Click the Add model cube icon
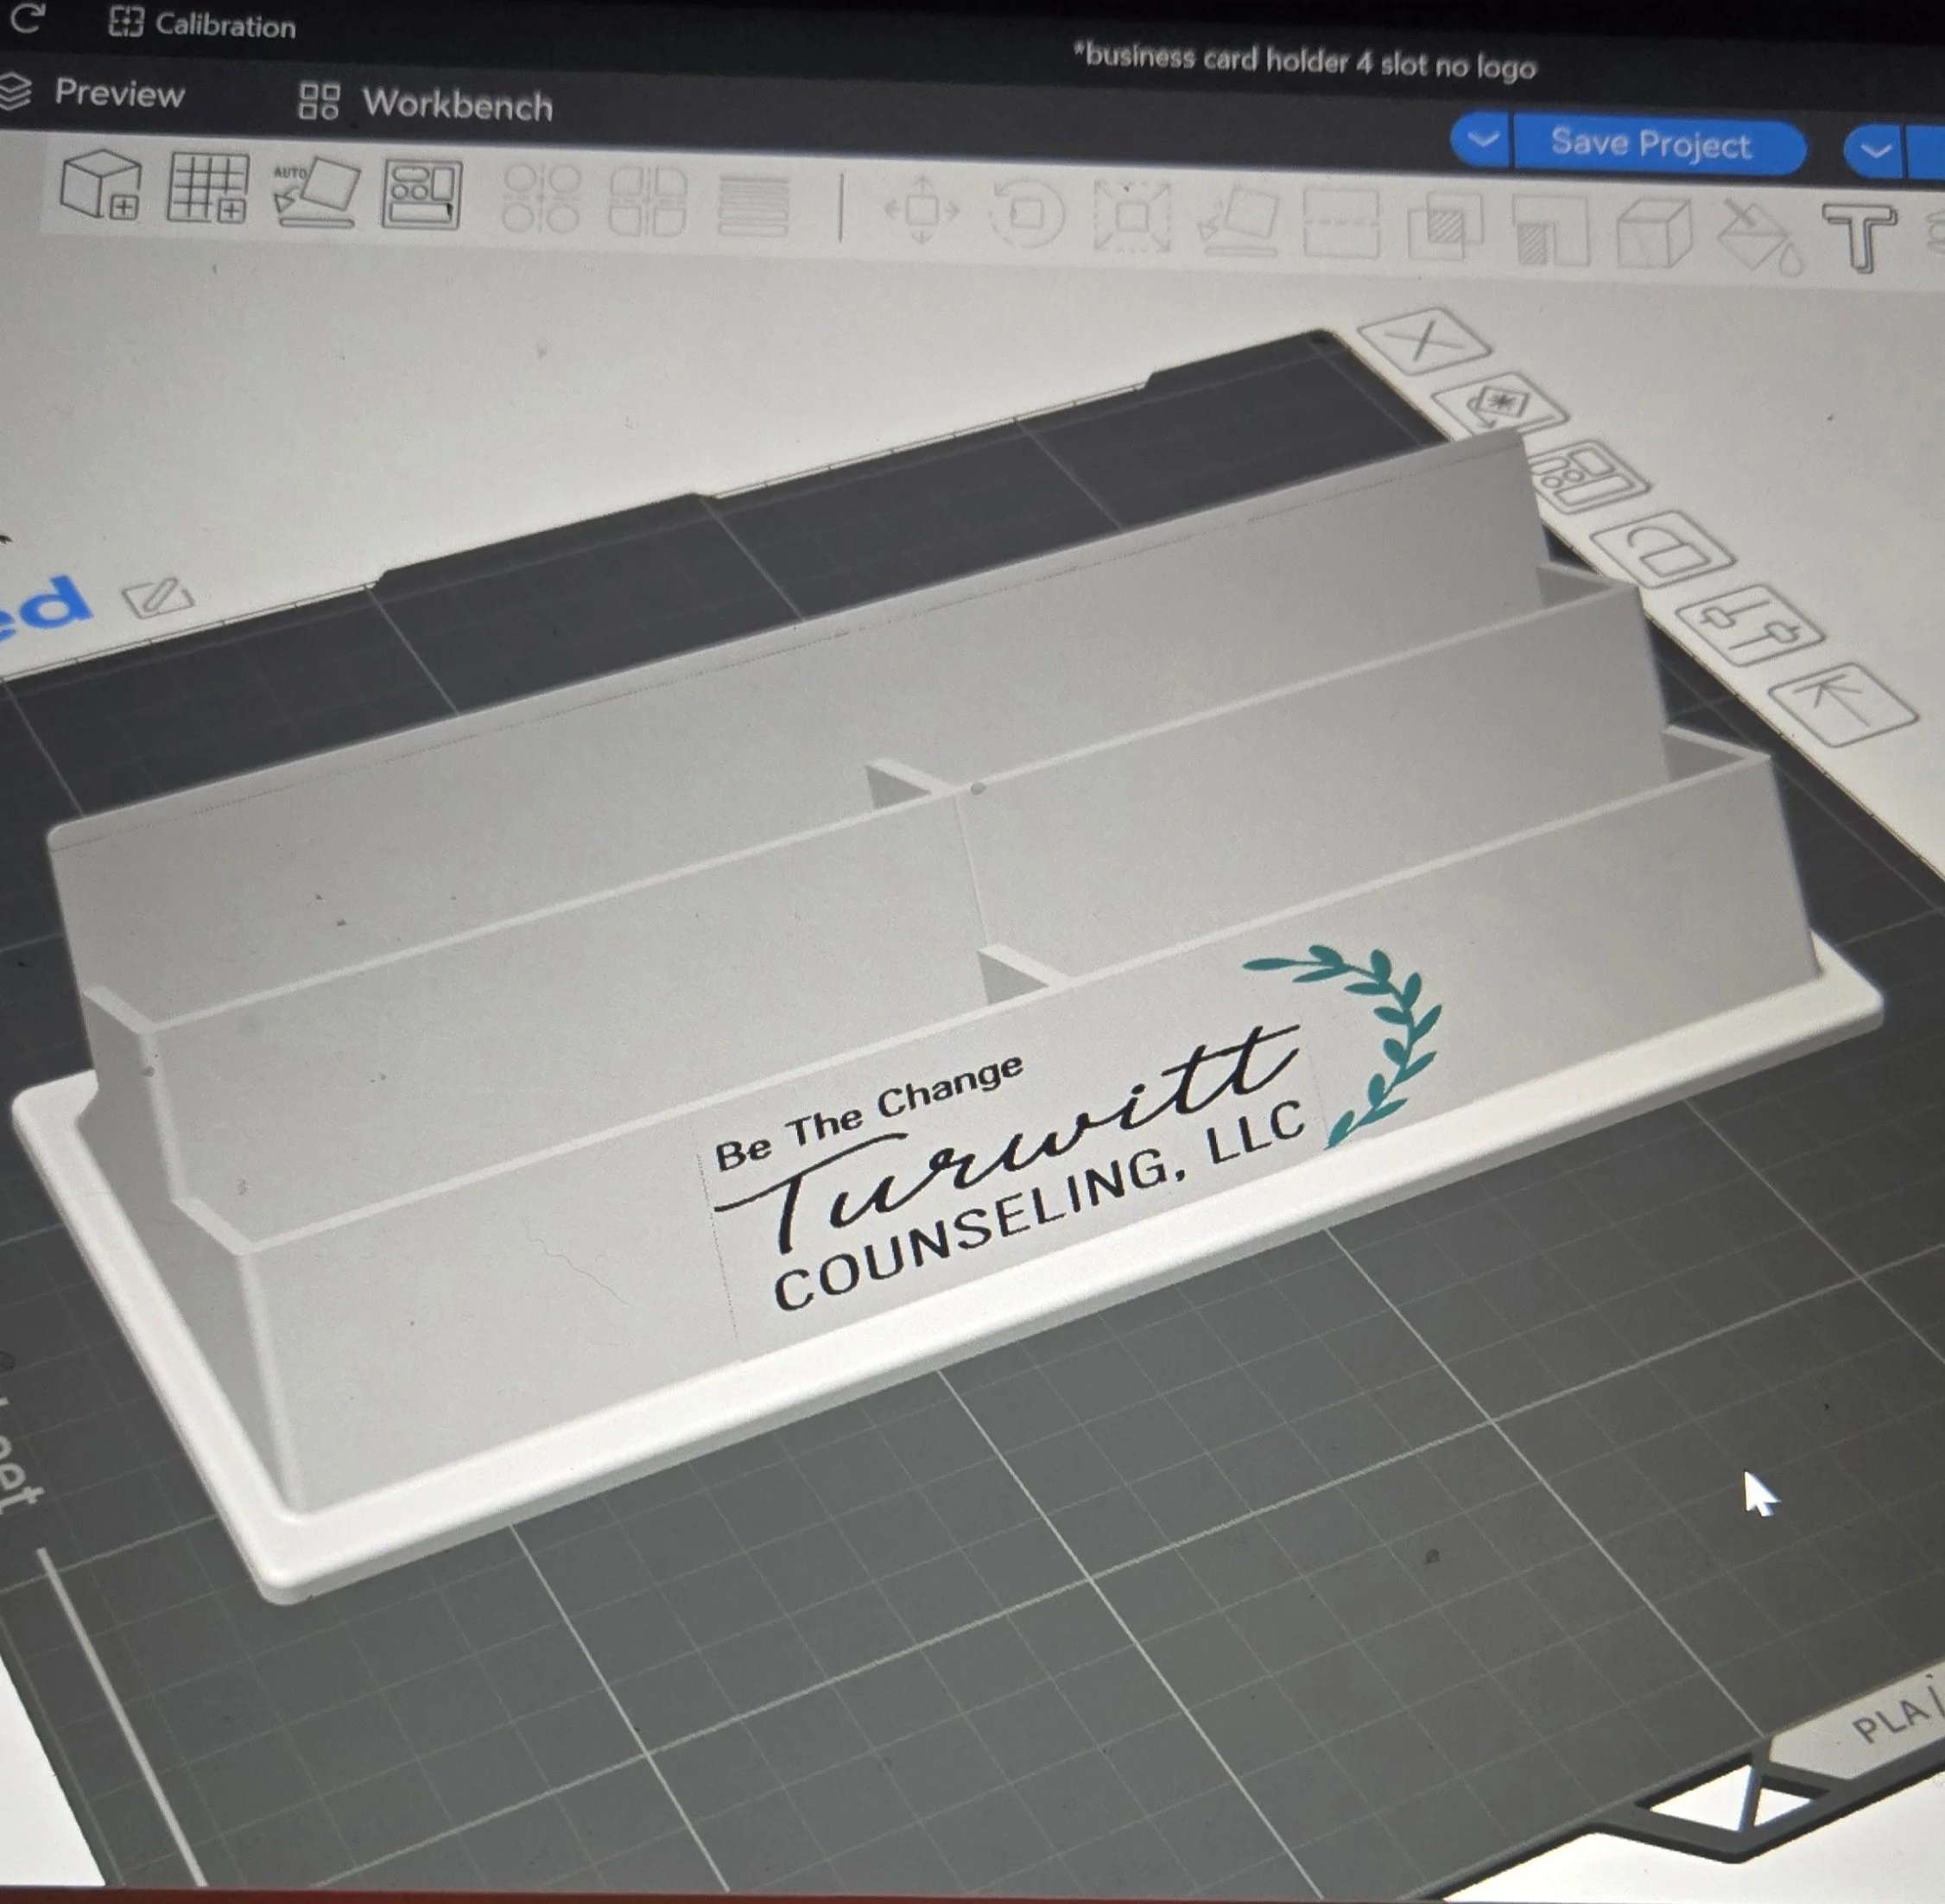 99,184
